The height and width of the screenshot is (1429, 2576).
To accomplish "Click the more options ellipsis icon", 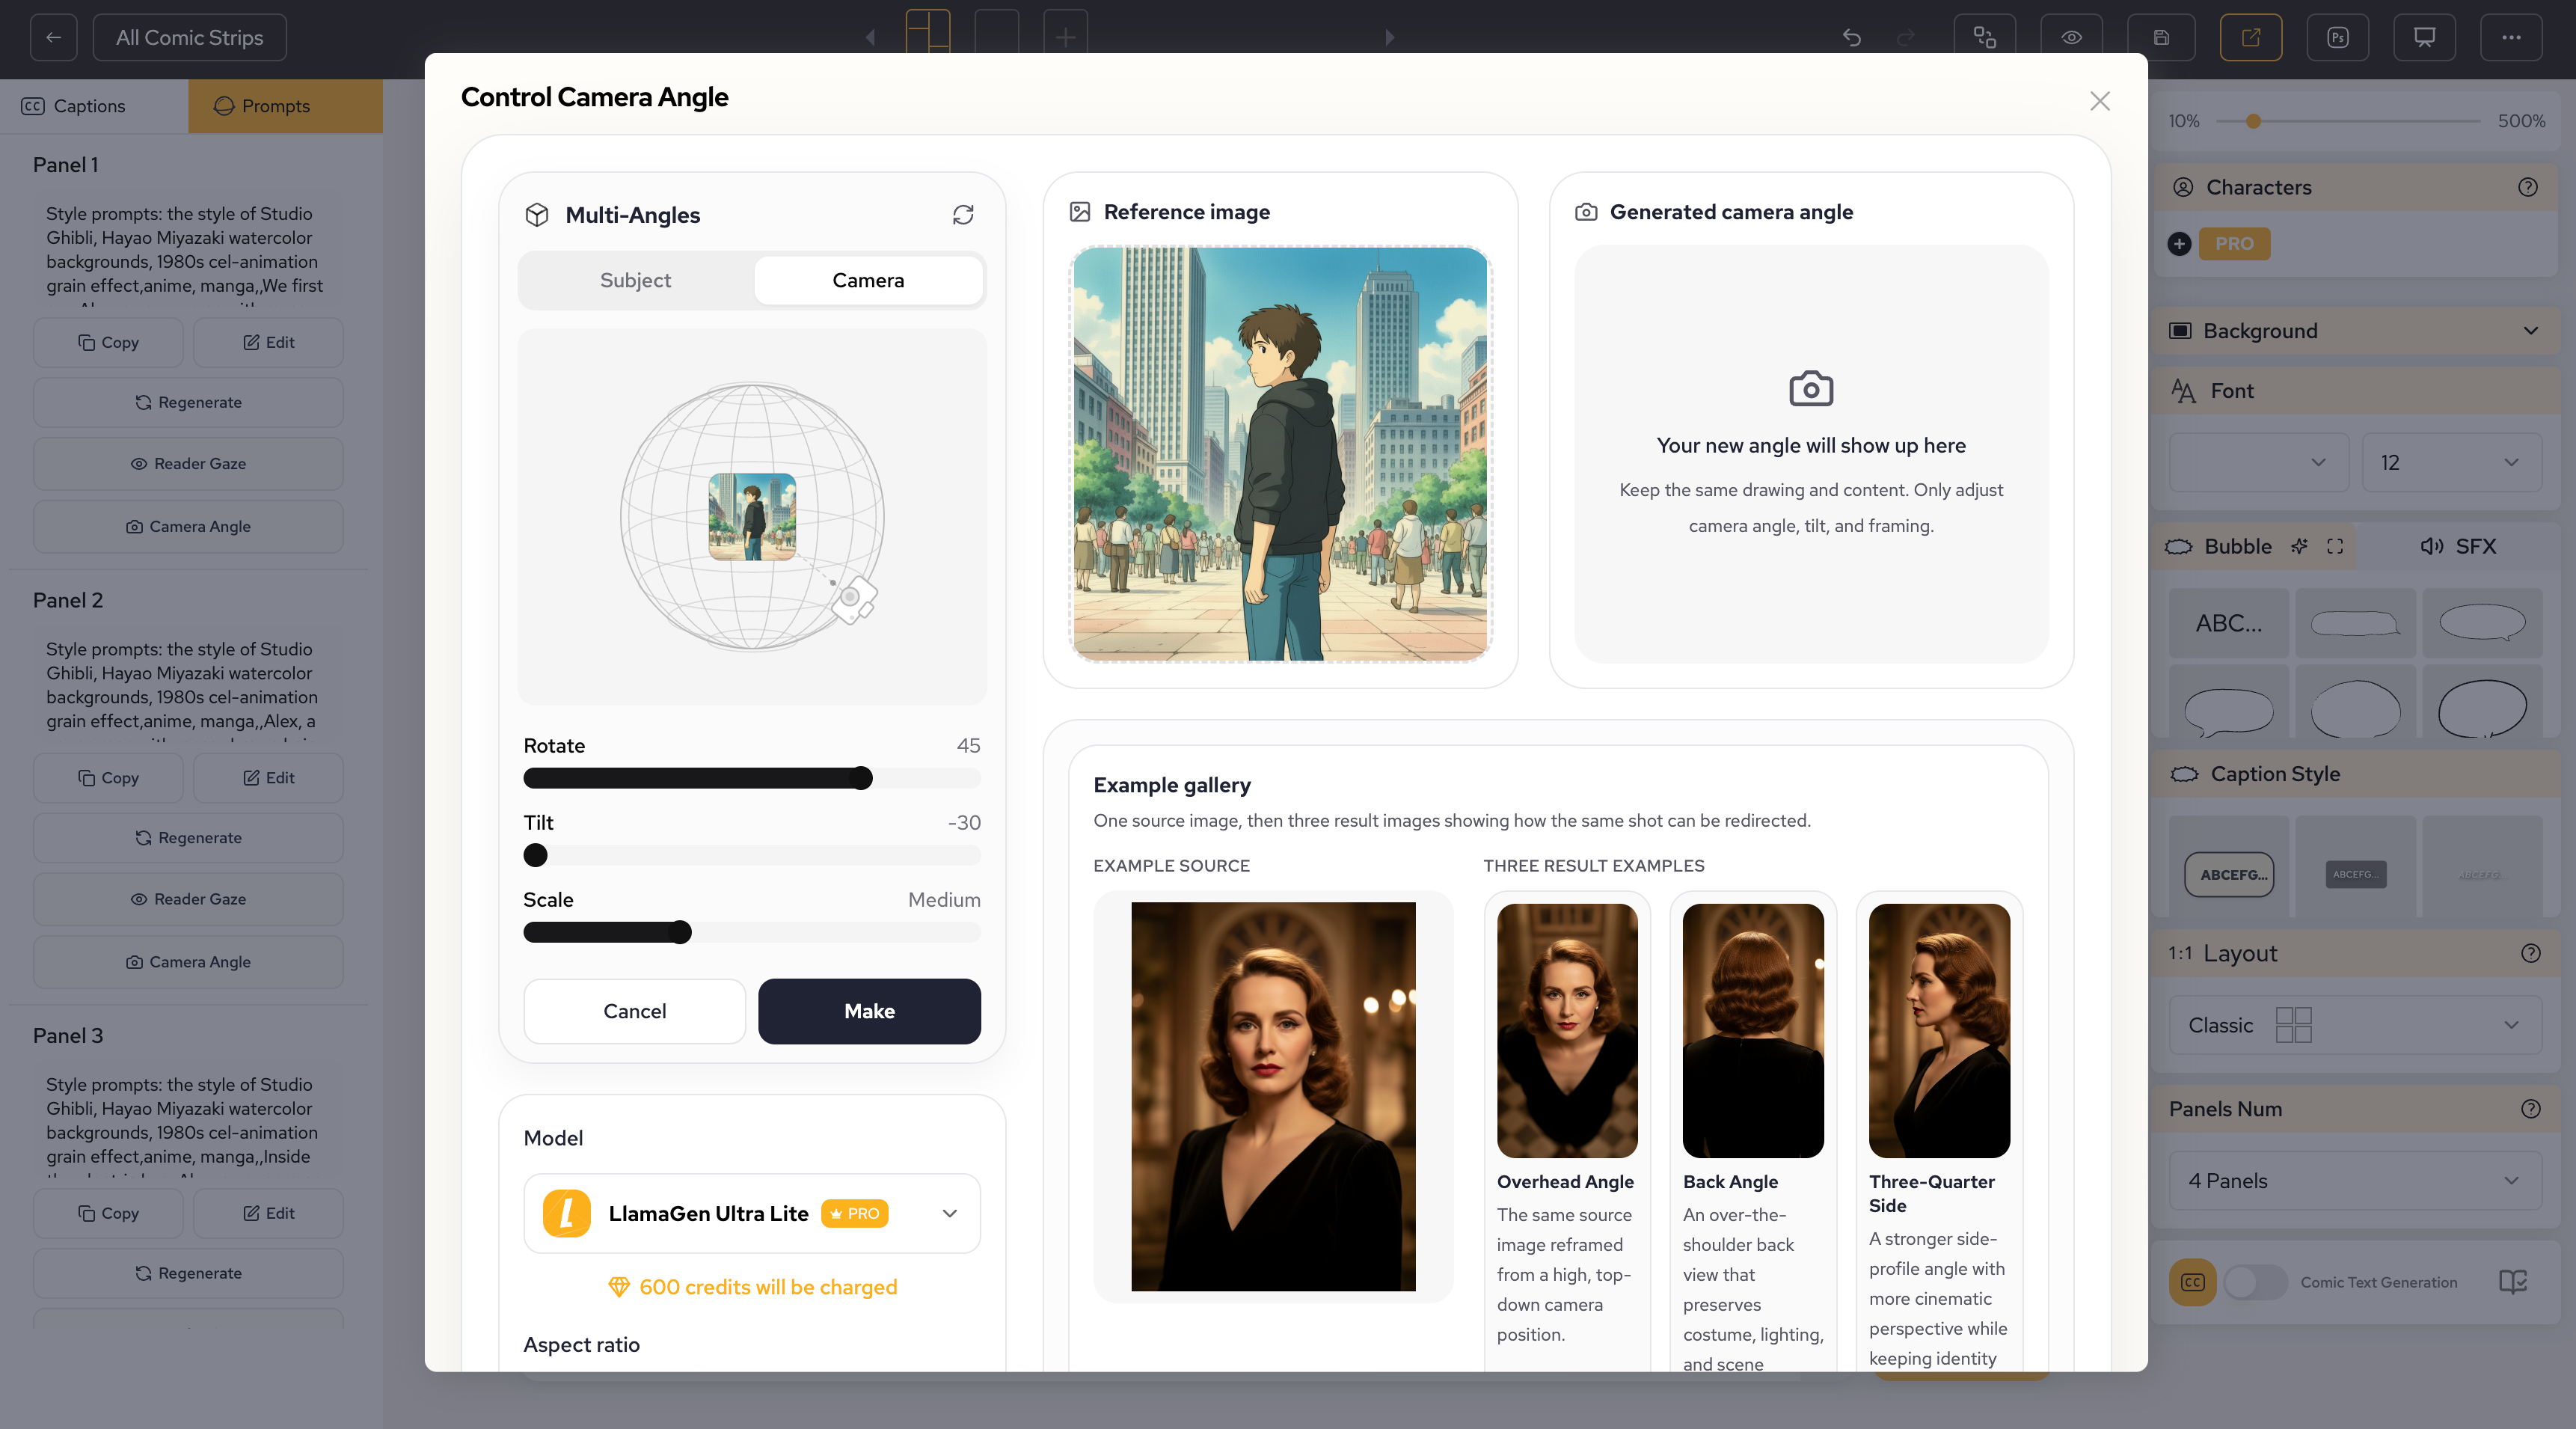I will [2510, 37].
